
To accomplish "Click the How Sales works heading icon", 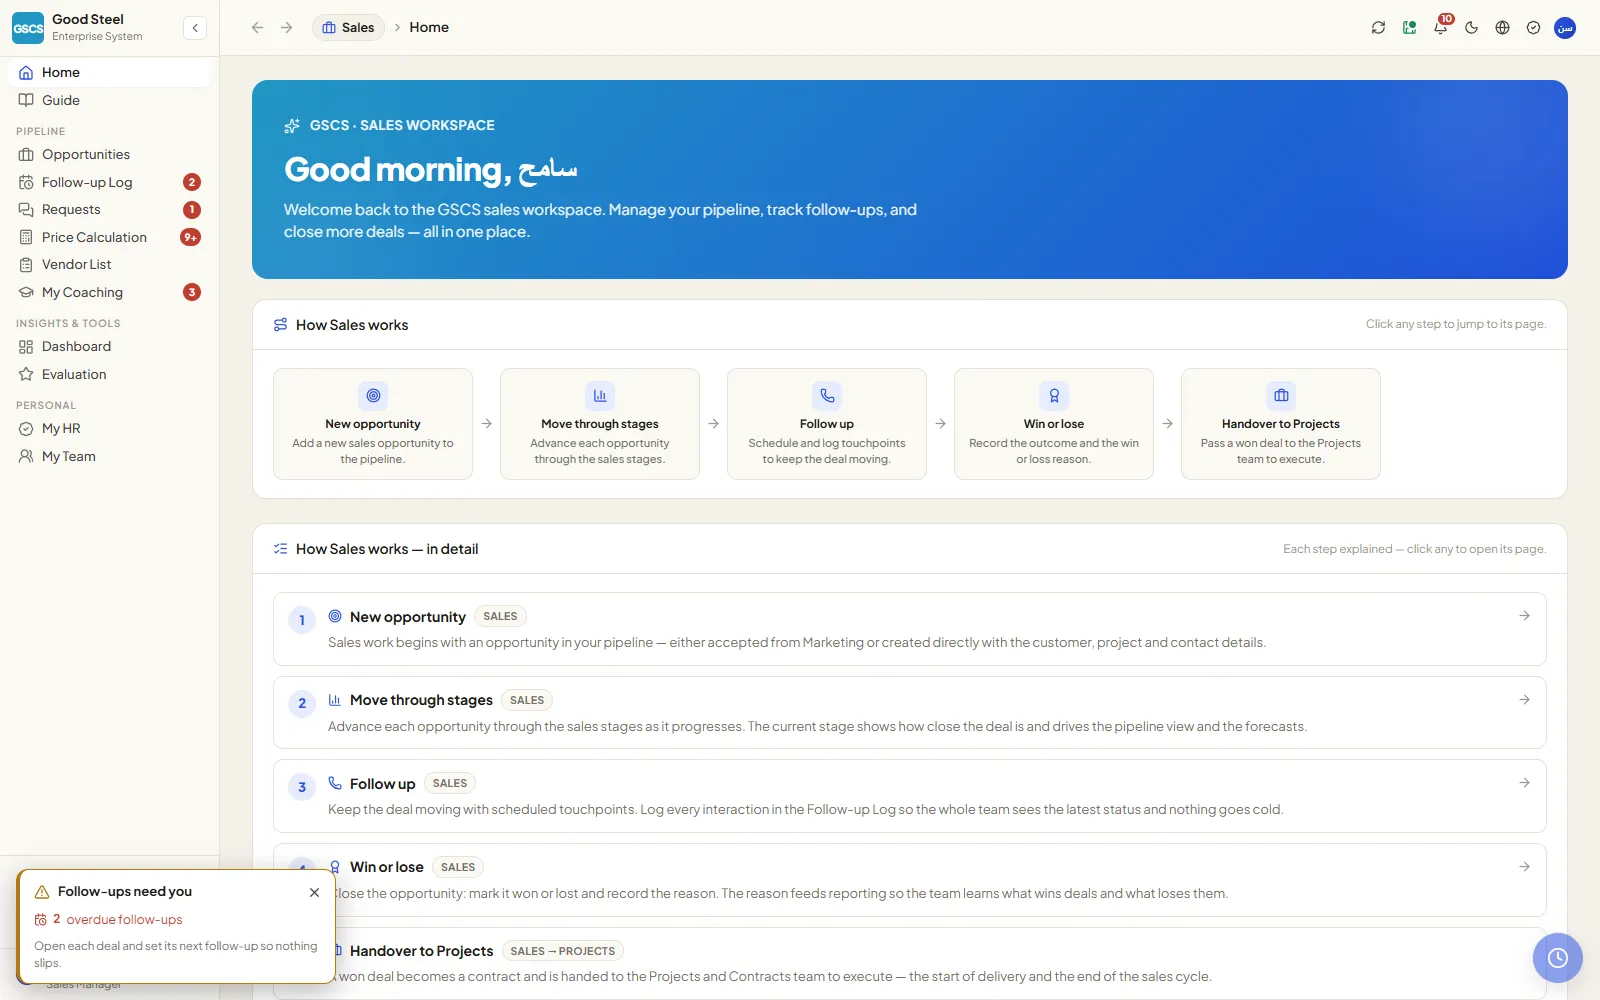I will click(x=281, y=325).
